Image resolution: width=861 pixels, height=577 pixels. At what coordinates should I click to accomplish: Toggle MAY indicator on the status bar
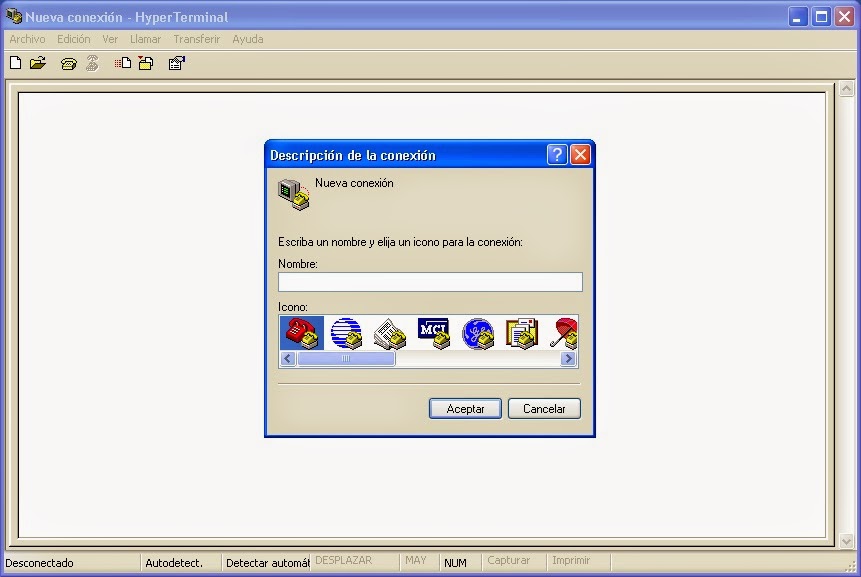pos(417,561)
